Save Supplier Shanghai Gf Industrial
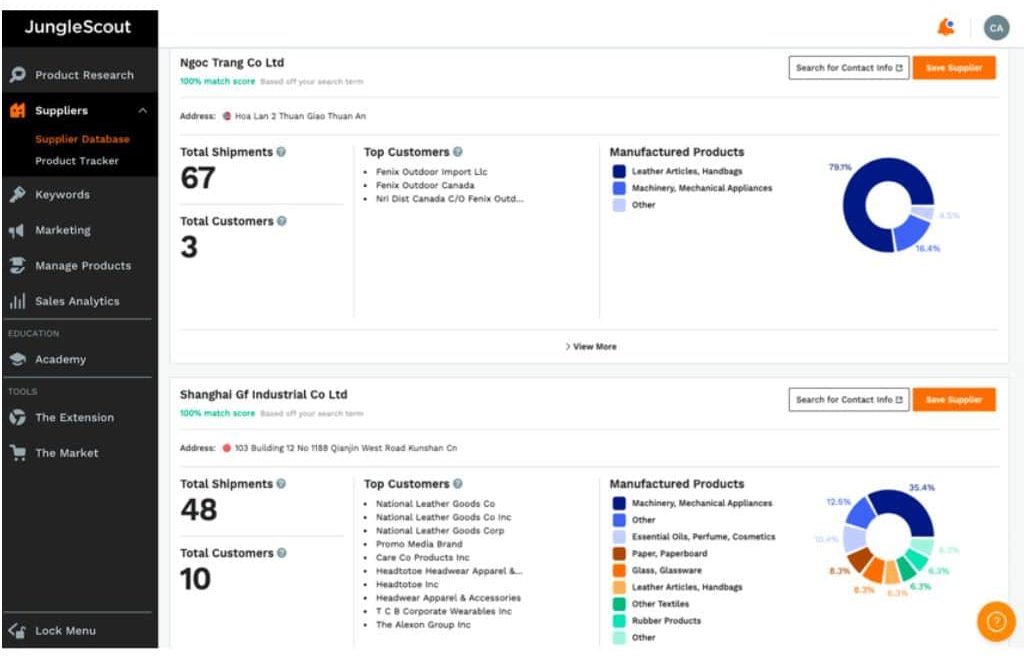The image size is (1024, 665). [953, 399]
